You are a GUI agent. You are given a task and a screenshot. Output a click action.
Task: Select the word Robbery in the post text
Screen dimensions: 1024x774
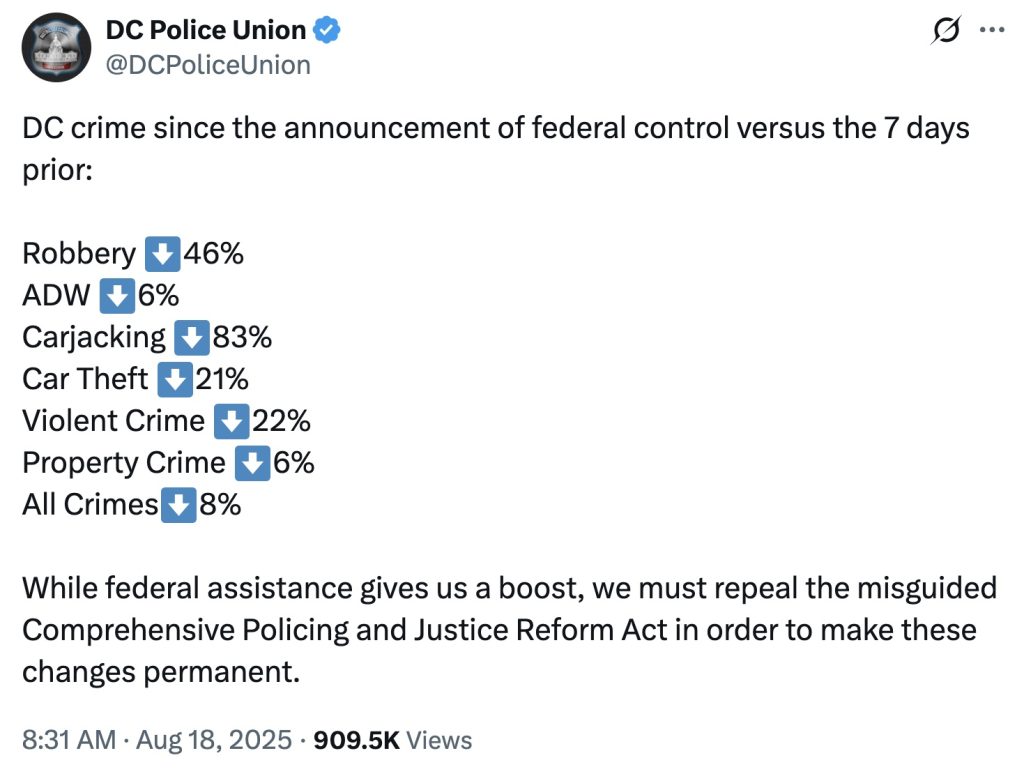point(79,255)
